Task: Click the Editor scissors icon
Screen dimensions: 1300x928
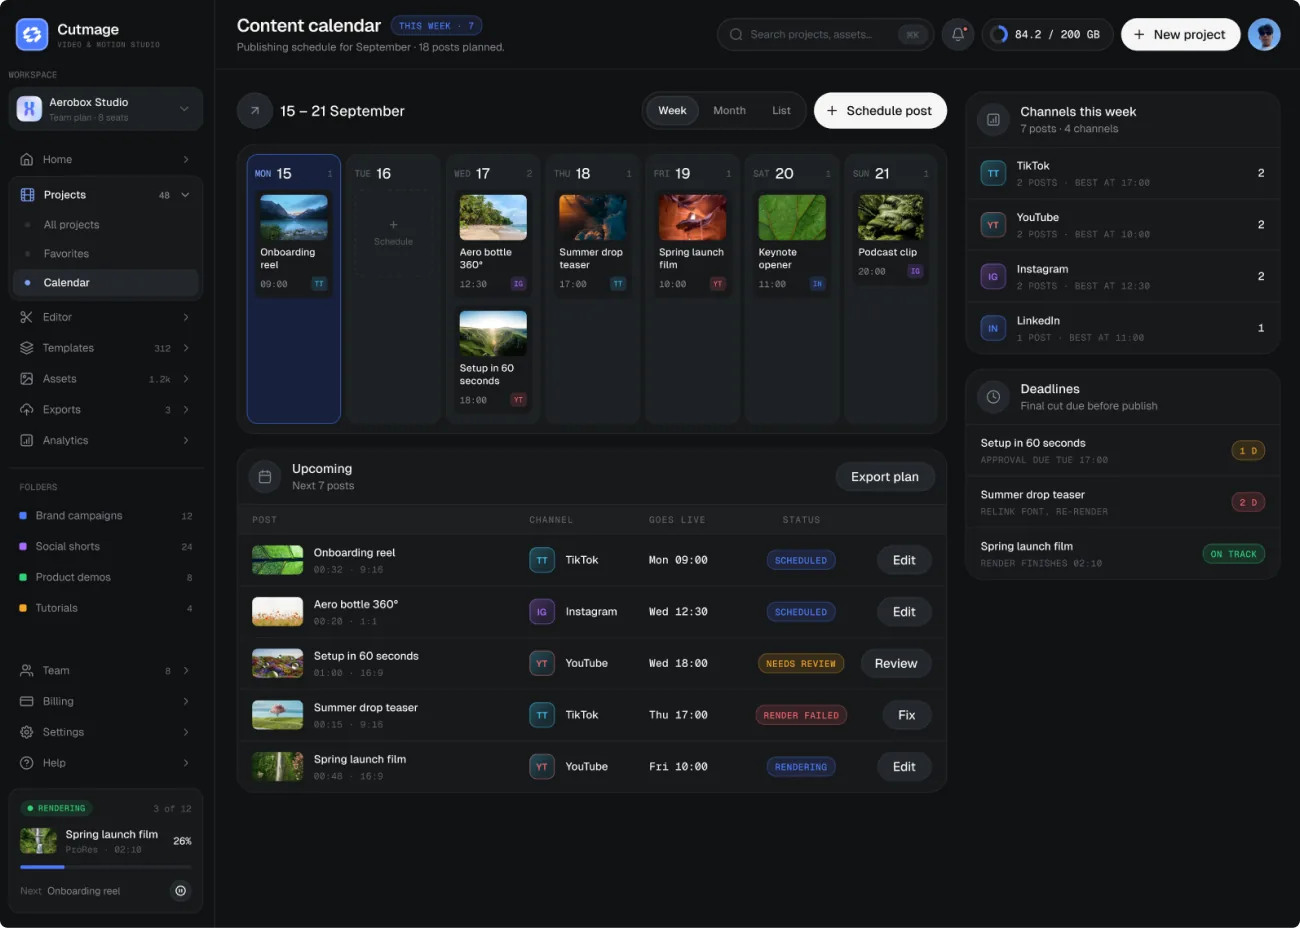Action: pyautogui.click(x=27, y=317)
